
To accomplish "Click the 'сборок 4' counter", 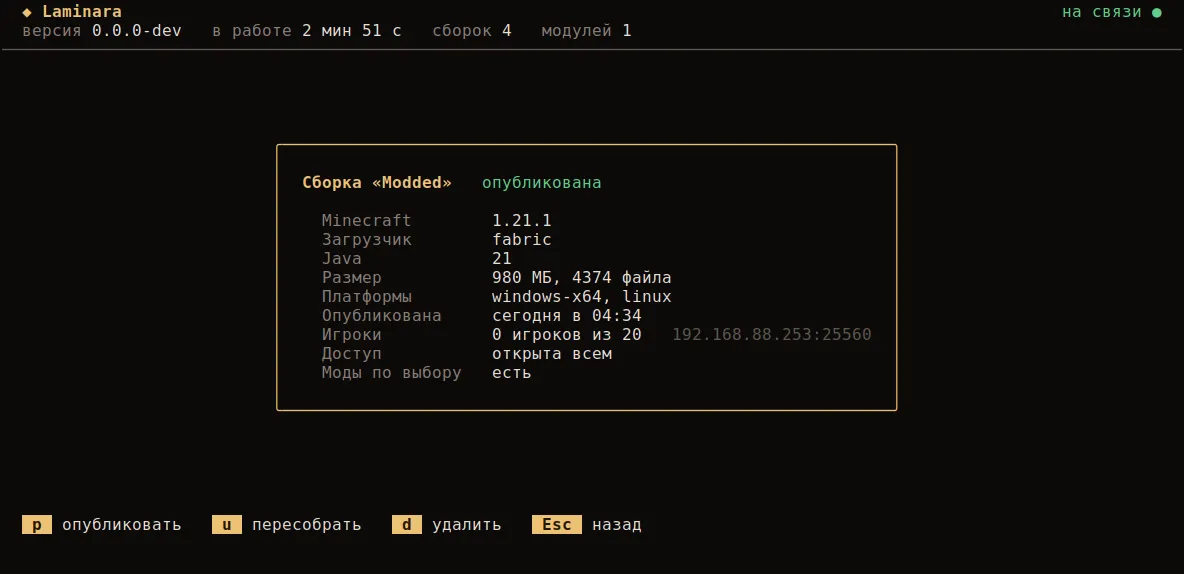I will (472, 31).
